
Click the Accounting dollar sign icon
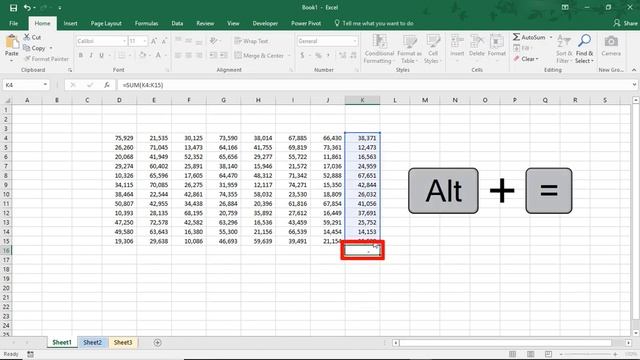click(302, 55)
